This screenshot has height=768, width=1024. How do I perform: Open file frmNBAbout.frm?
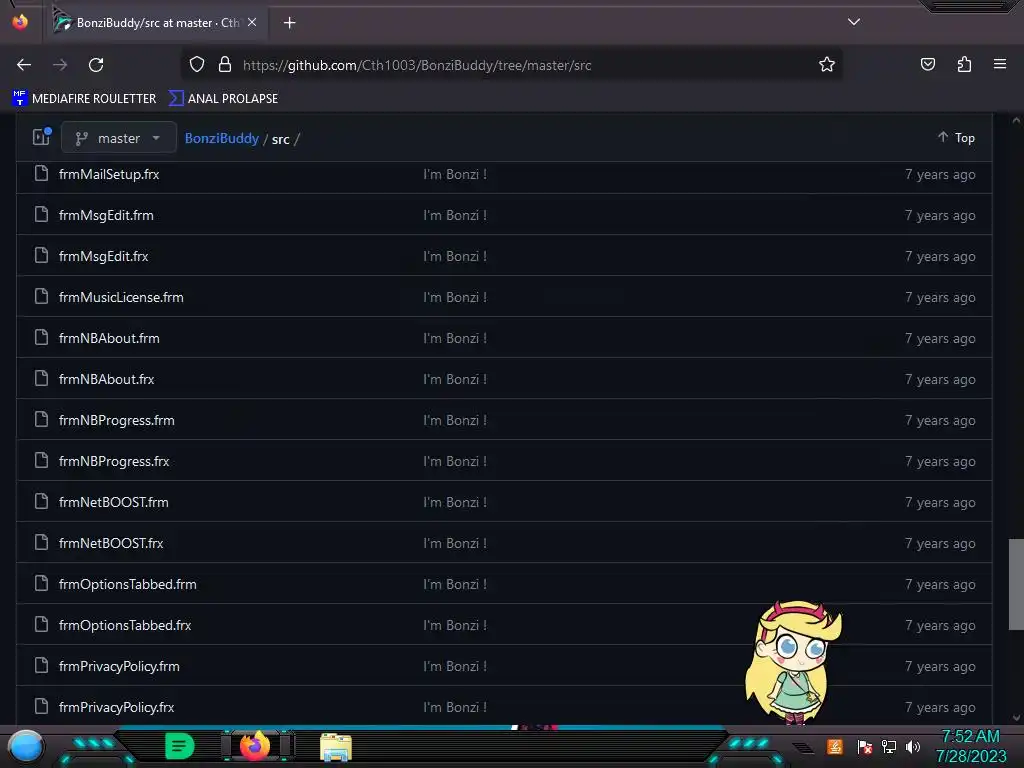click(109, 338)
